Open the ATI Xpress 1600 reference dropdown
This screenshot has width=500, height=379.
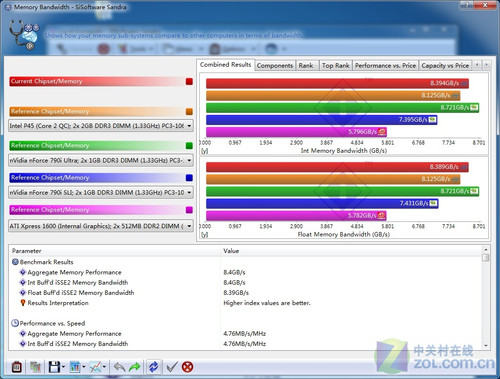click(x=189, y=226)
